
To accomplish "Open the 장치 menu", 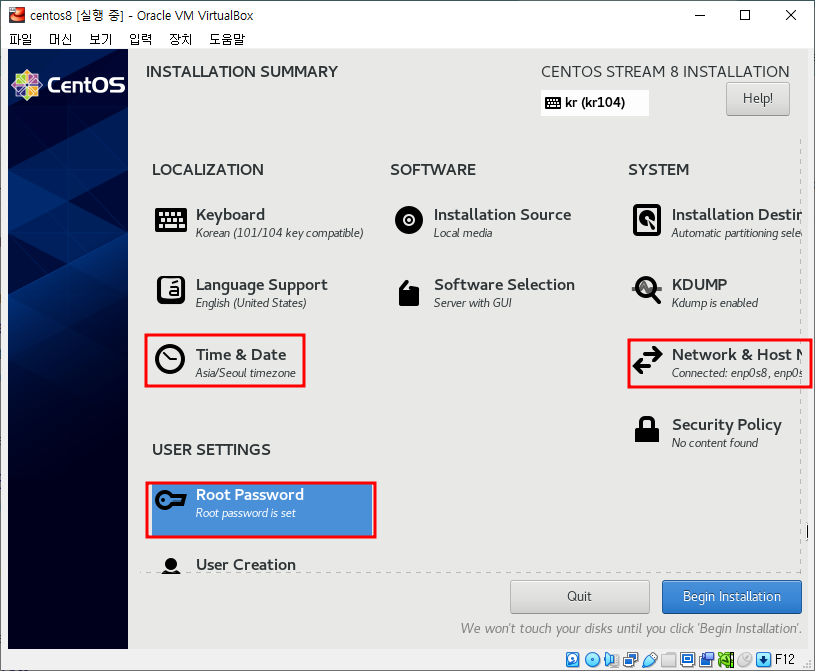I will click(180, 39).
